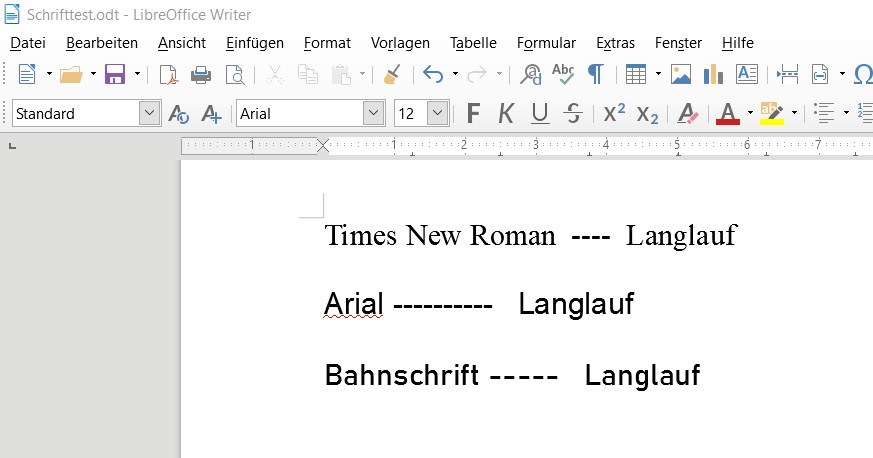Select the Clone Formatting brush icon

pyautogui.click(x=393, y=74)
